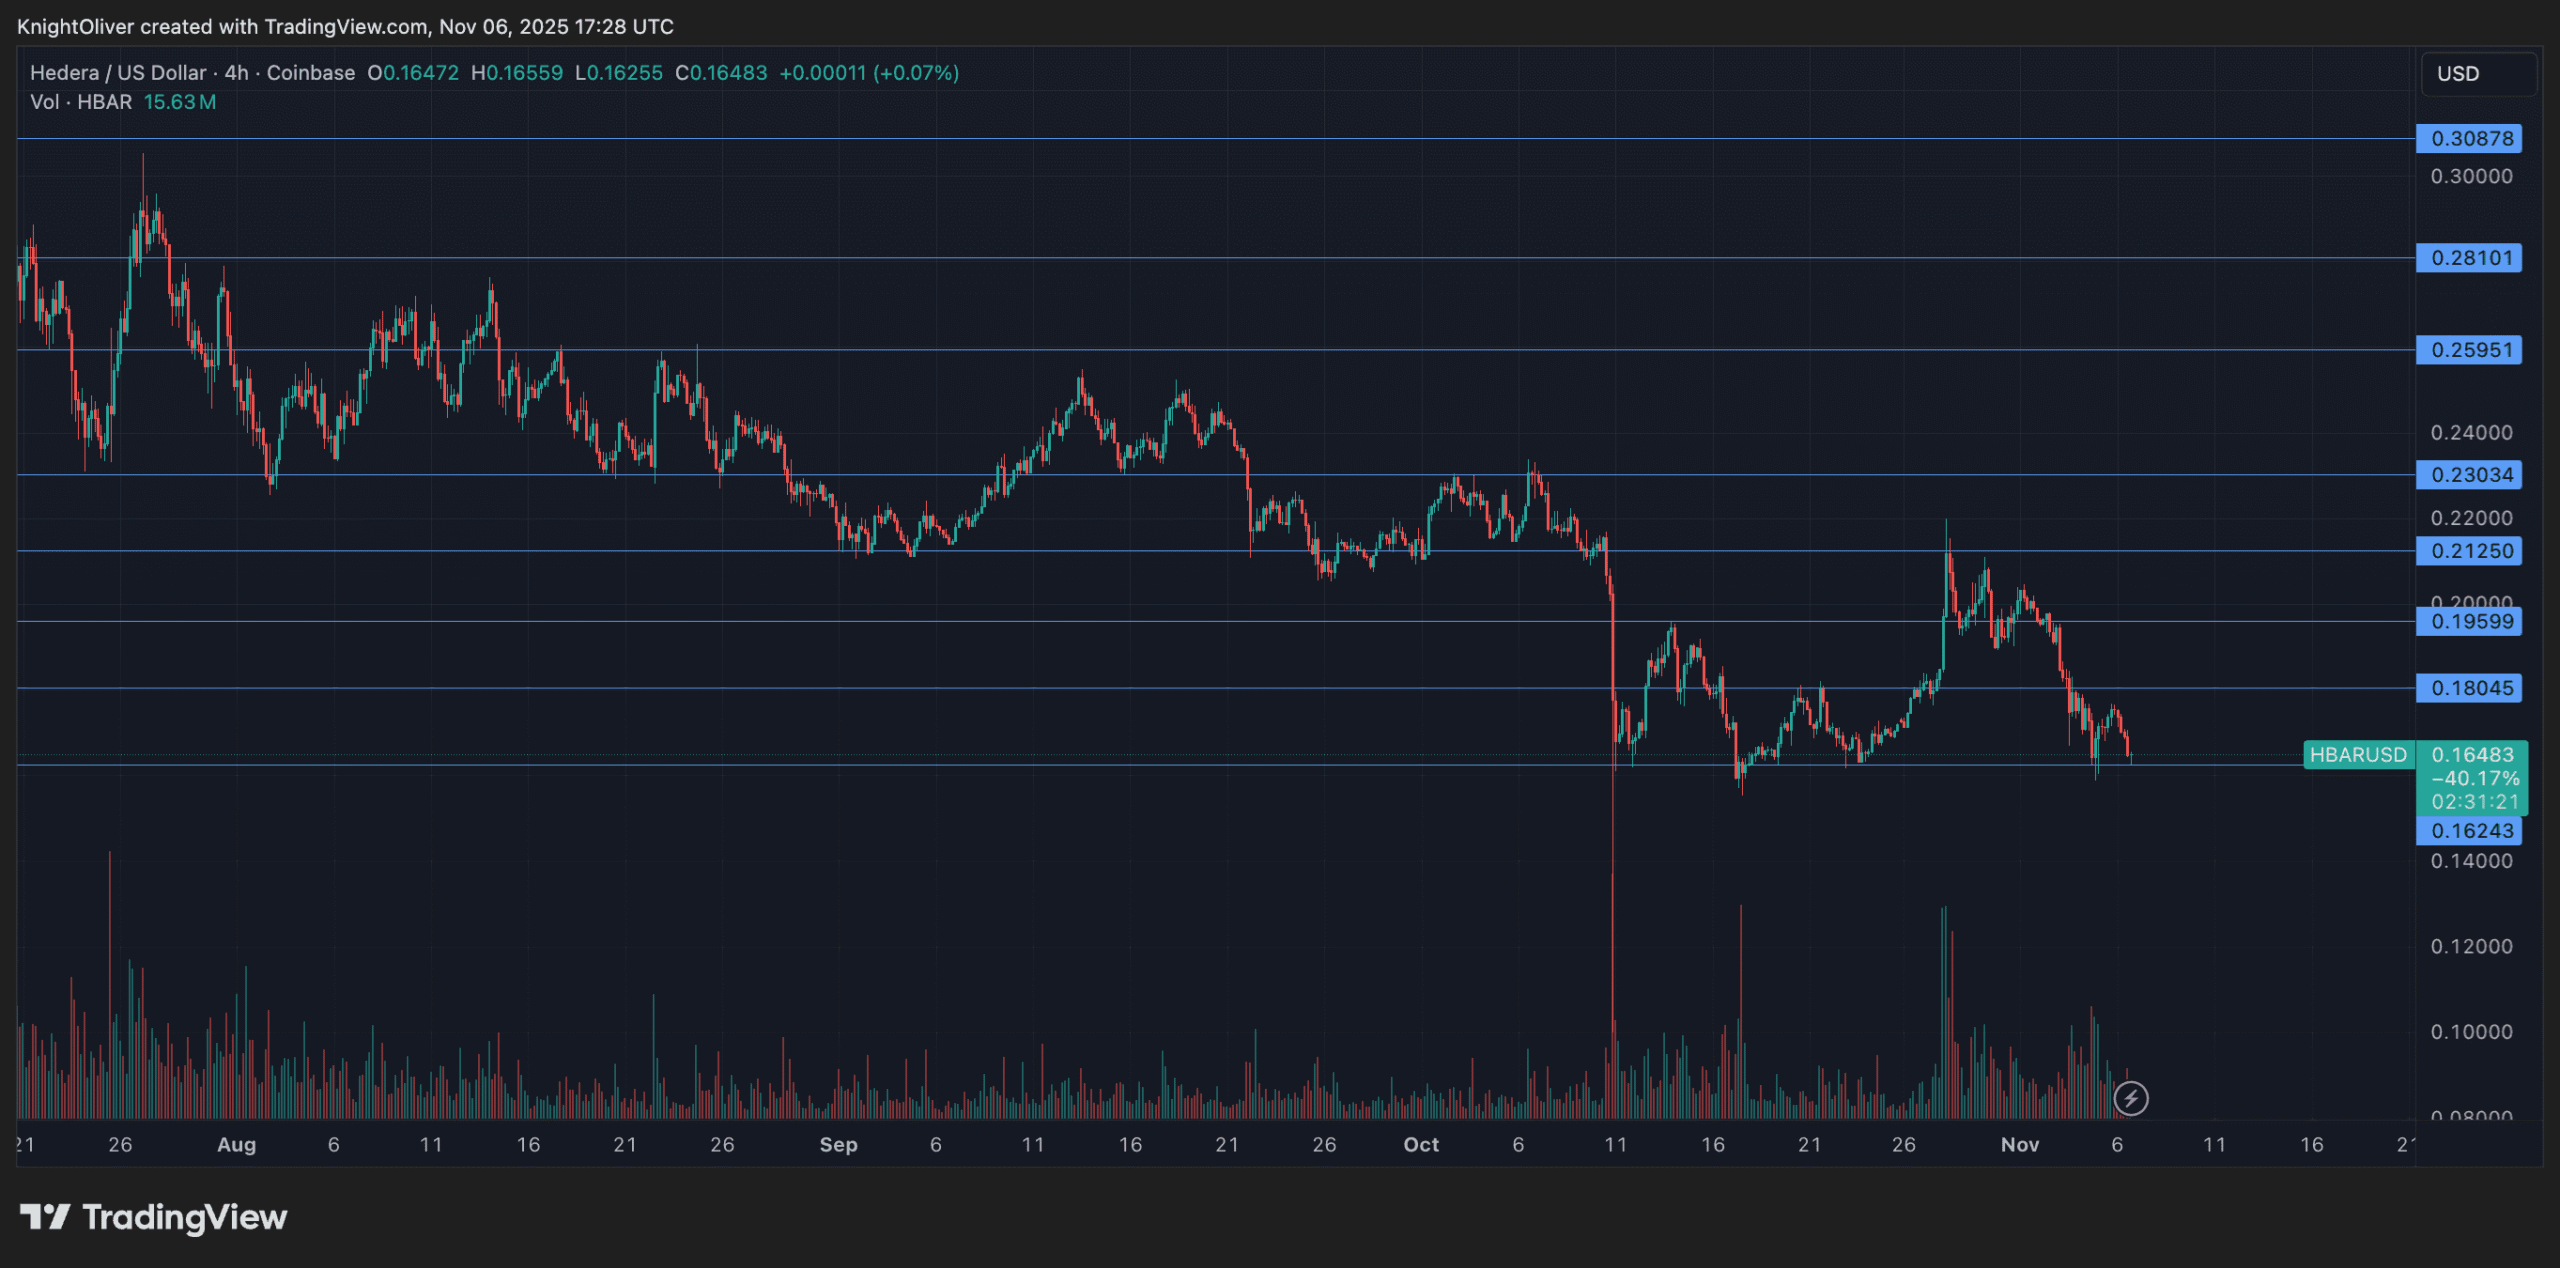The image size is (2560, 1268).
Task: Click the Coinbase exchange label in the legend
Action: click(312, 72)
